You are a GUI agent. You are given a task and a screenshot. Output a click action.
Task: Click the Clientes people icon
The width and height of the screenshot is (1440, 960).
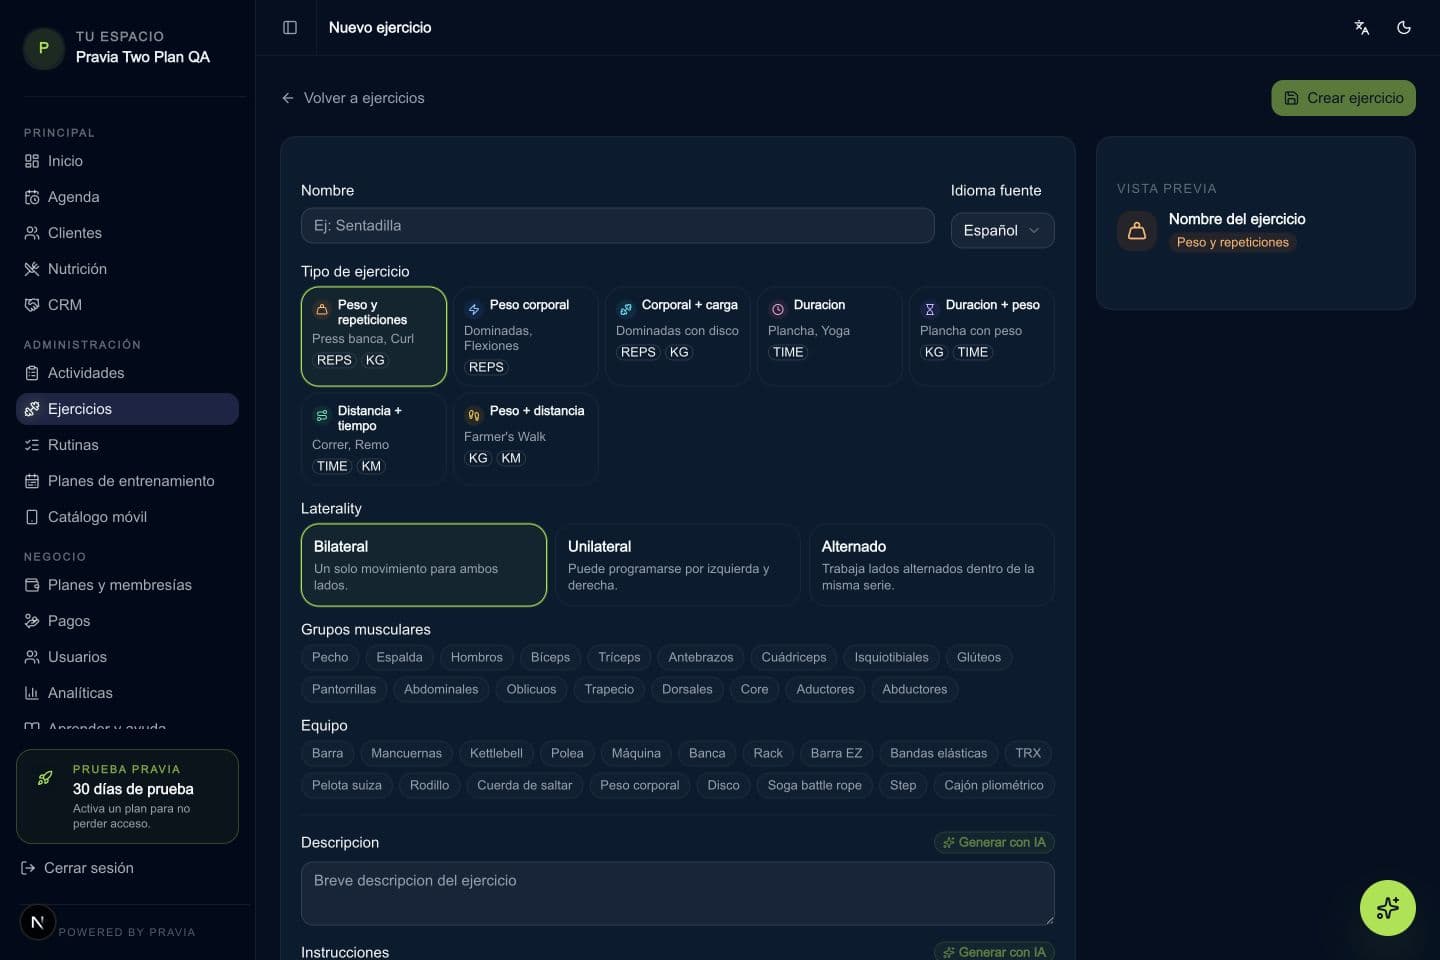pos(32,233)
